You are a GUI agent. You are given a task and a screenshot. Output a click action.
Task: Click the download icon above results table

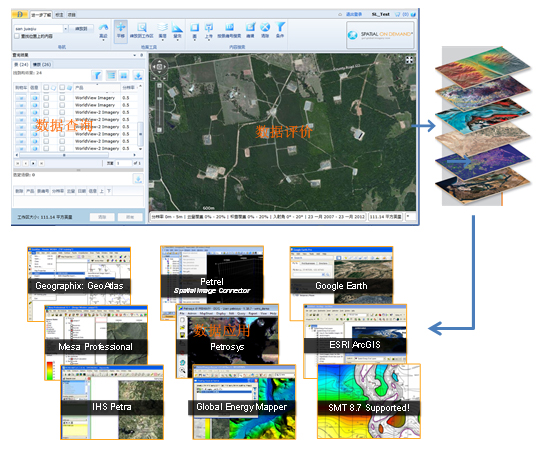click(x=138, y=75)
